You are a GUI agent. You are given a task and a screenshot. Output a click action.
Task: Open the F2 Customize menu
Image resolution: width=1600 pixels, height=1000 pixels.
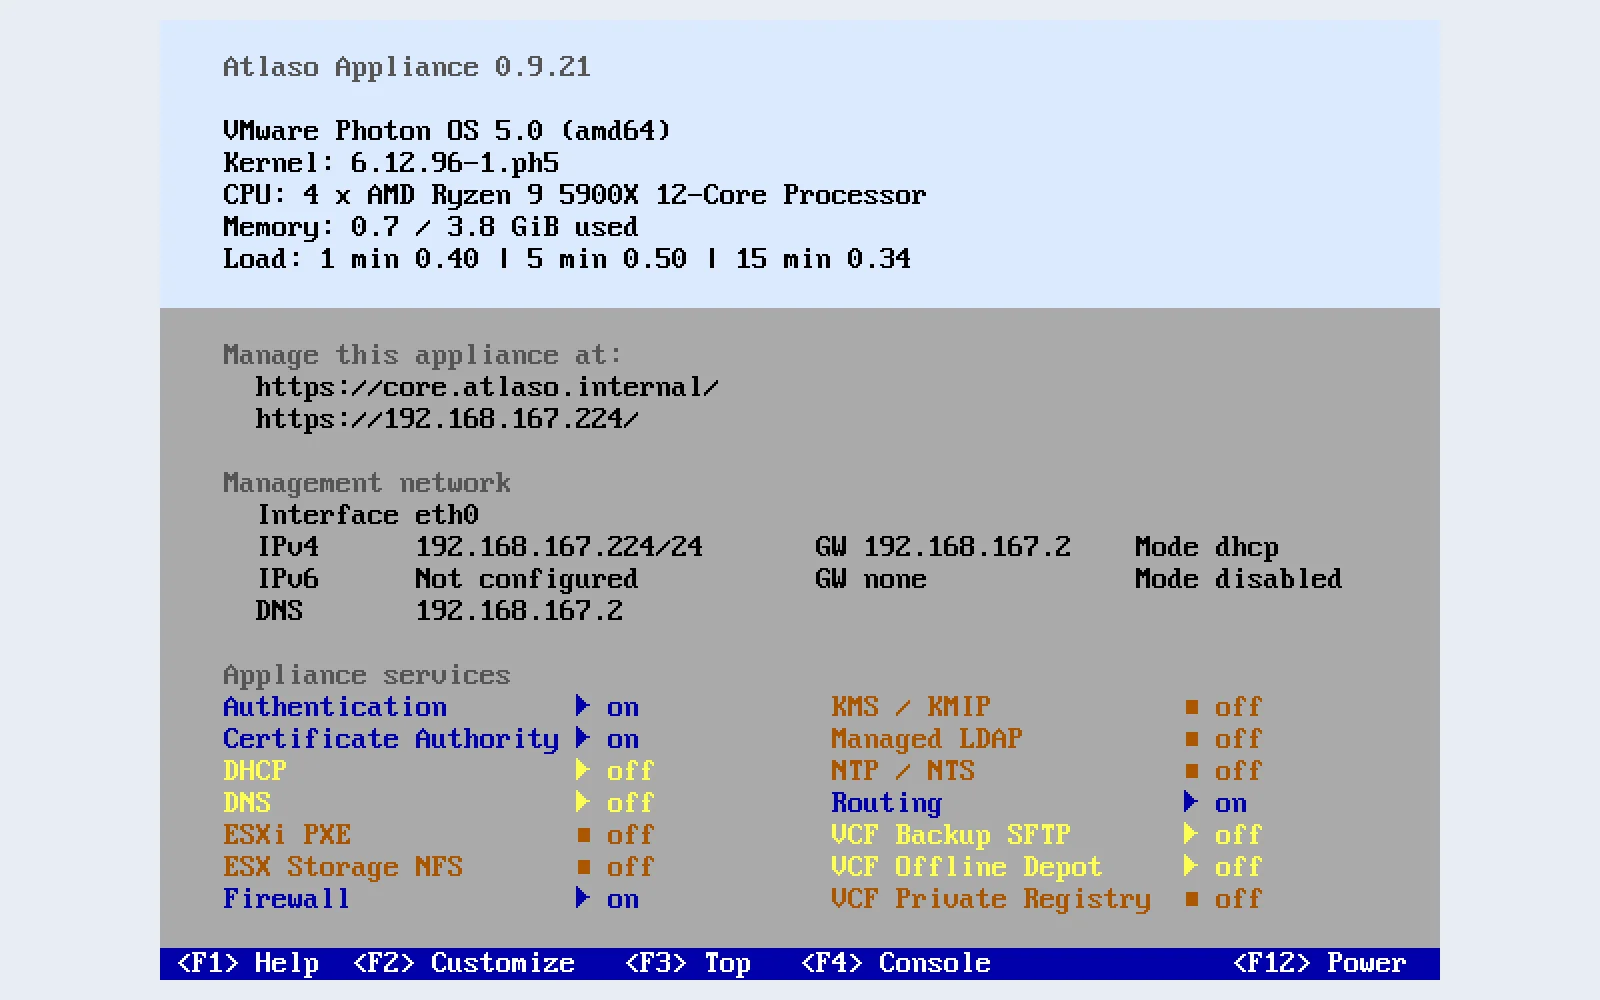click(464, 963)
